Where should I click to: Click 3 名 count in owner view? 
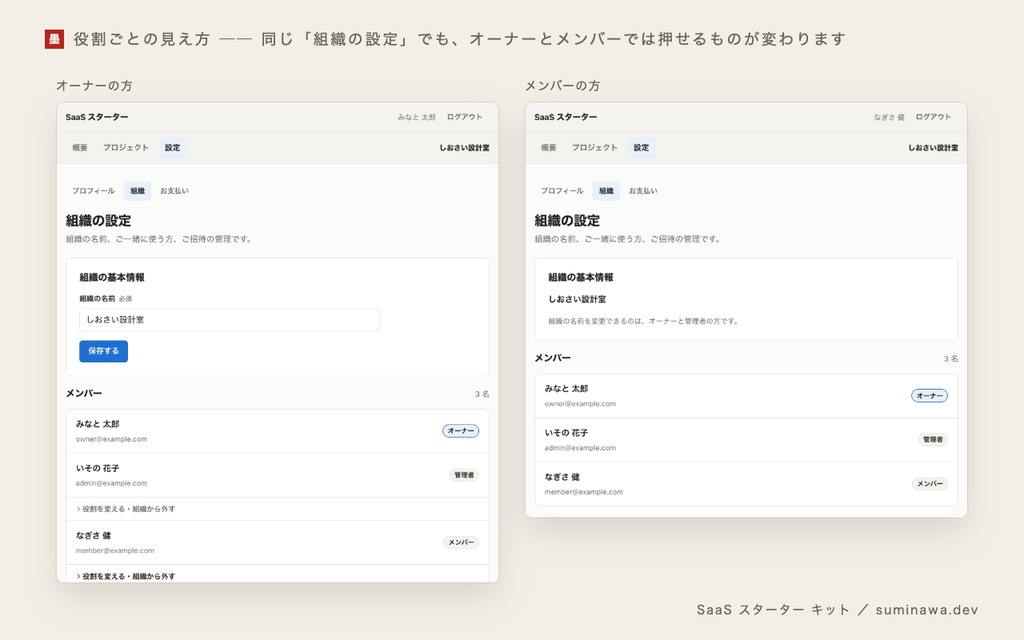(x=482, y=394)
